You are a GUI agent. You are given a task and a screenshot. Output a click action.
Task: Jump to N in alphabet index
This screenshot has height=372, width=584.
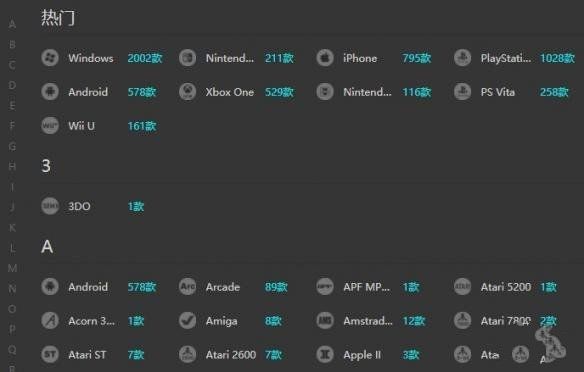click(x=12, y=289)
